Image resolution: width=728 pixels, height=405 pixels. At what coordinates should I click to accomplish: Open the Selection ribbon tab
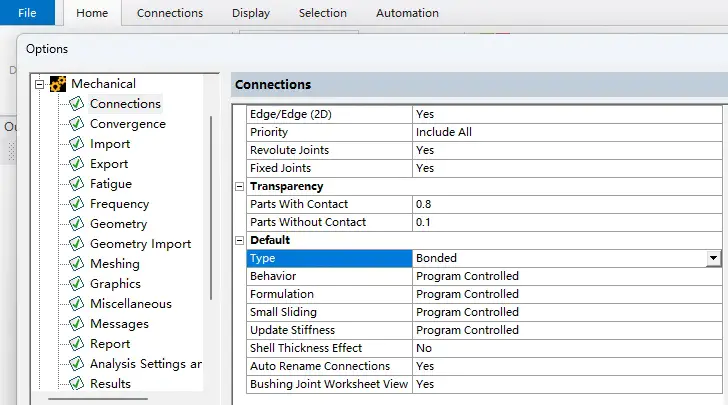pos(323,13)
